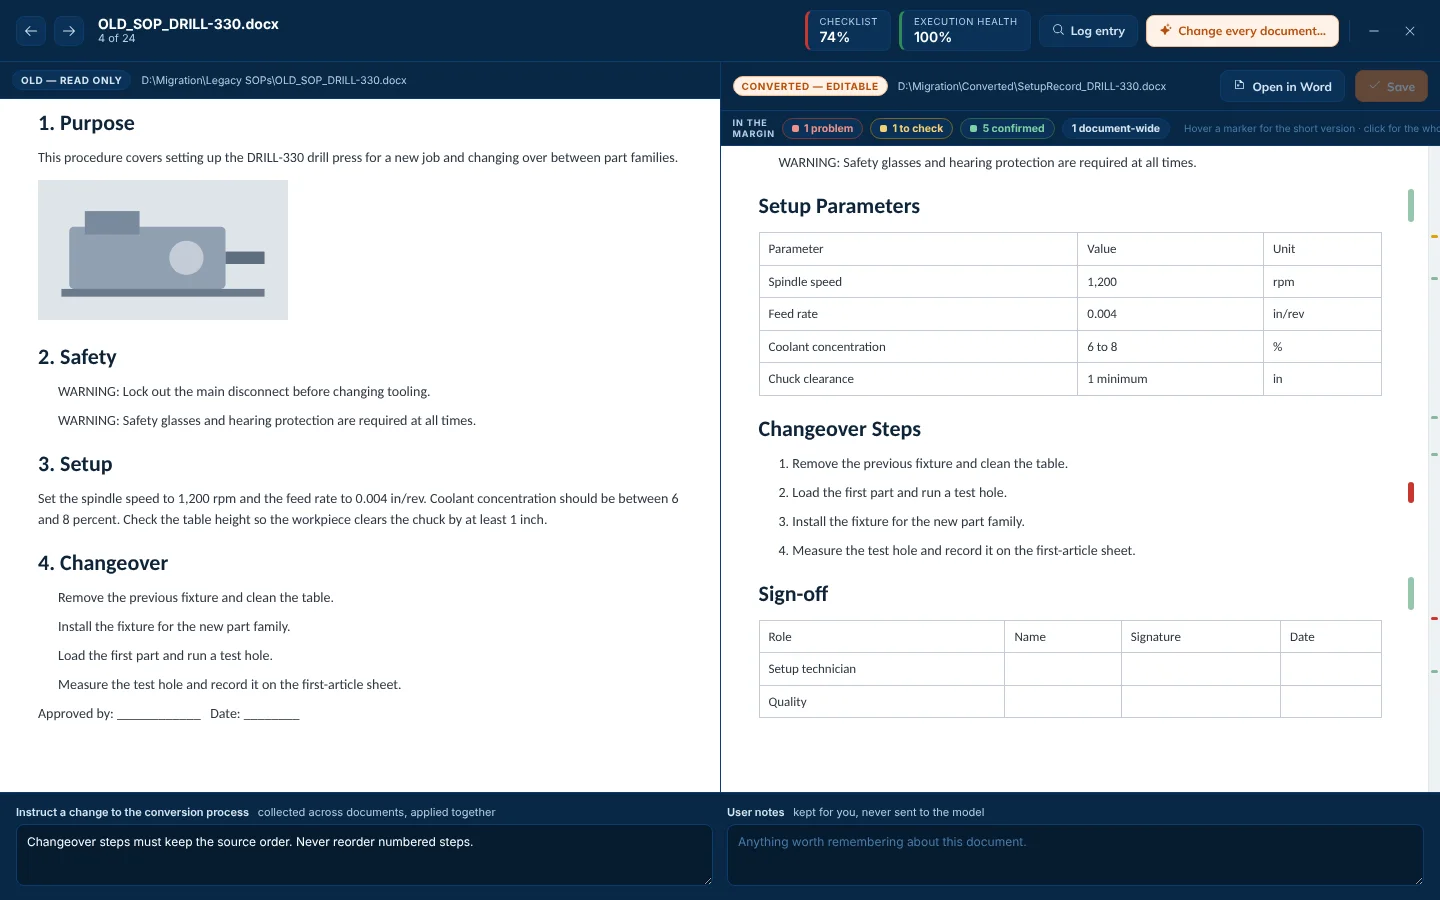1440x900 pixels.
Task: Focus the User notes text box
Action: [1075, 855]
